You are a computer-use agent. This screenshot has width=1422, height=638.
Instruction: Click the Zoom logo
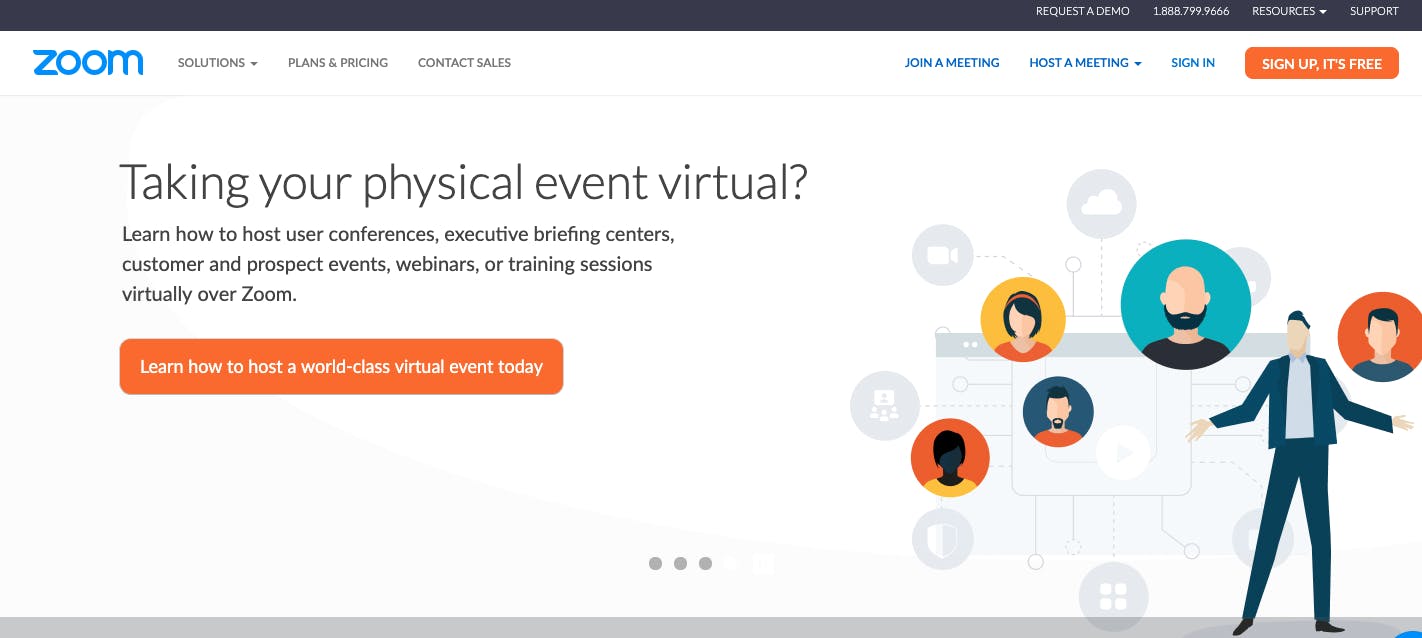(x=88, y=63)
